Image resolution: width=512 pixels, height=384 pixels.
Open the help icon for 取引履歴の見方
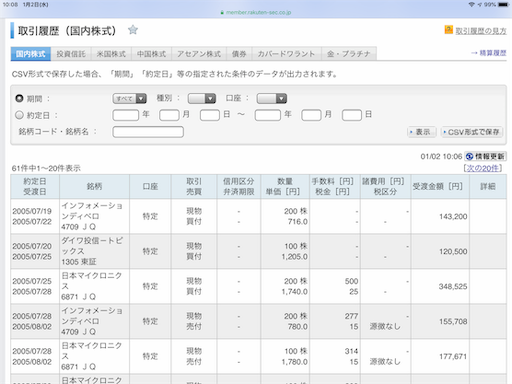pos(449,30)
